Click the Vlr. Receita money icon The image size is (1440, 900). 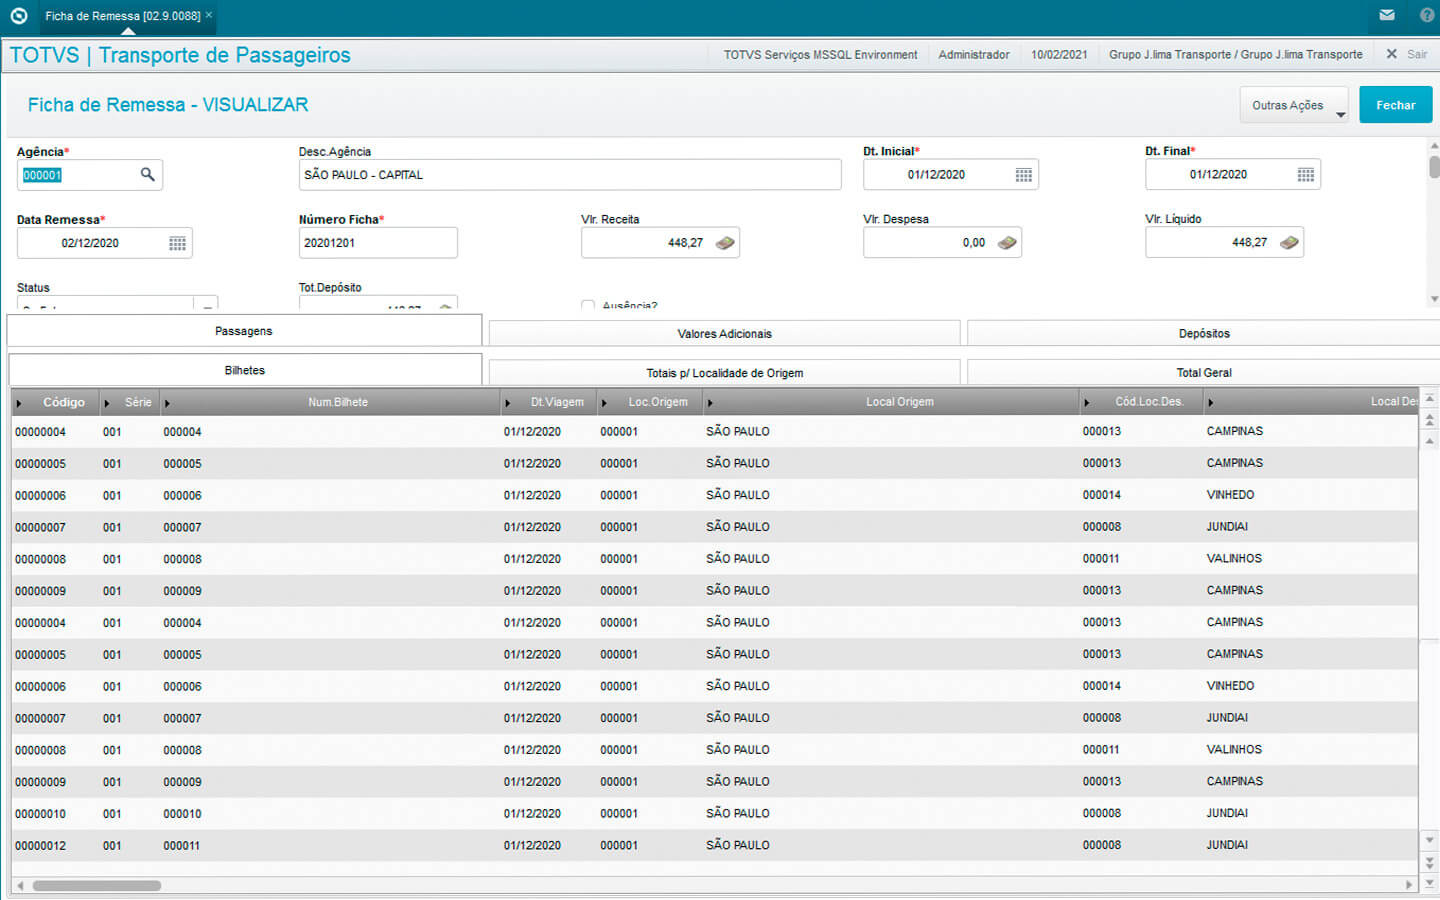pyautogui.click(x=725, y=243)
